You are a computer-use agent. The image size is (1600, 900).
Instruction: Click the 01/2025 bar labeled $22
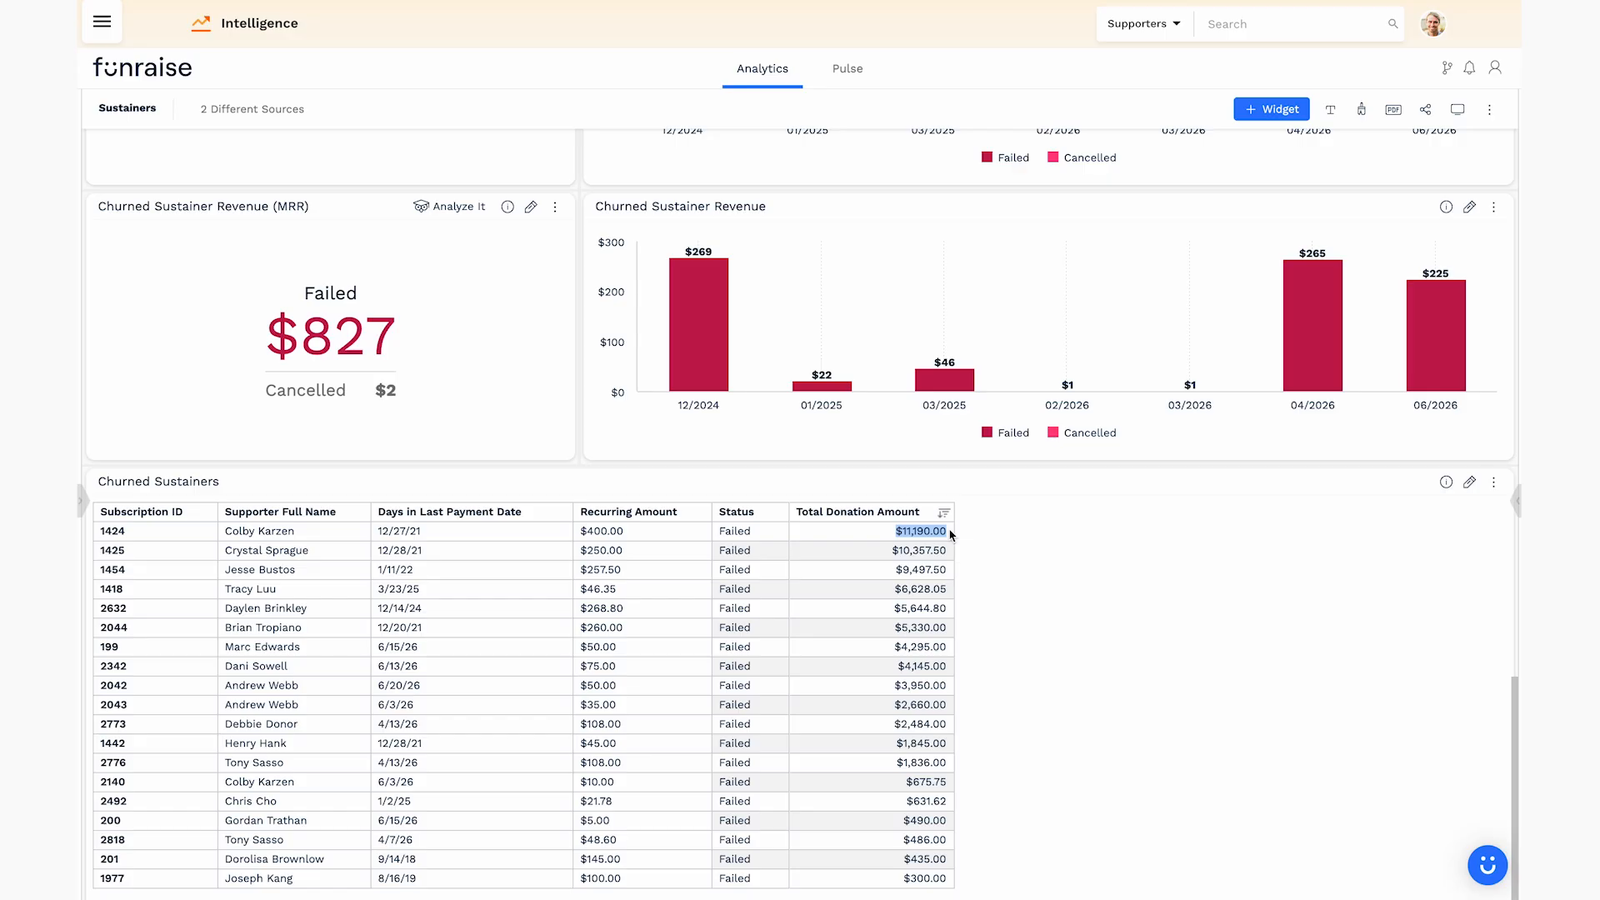pyautogui.click(x=821, y=386)
